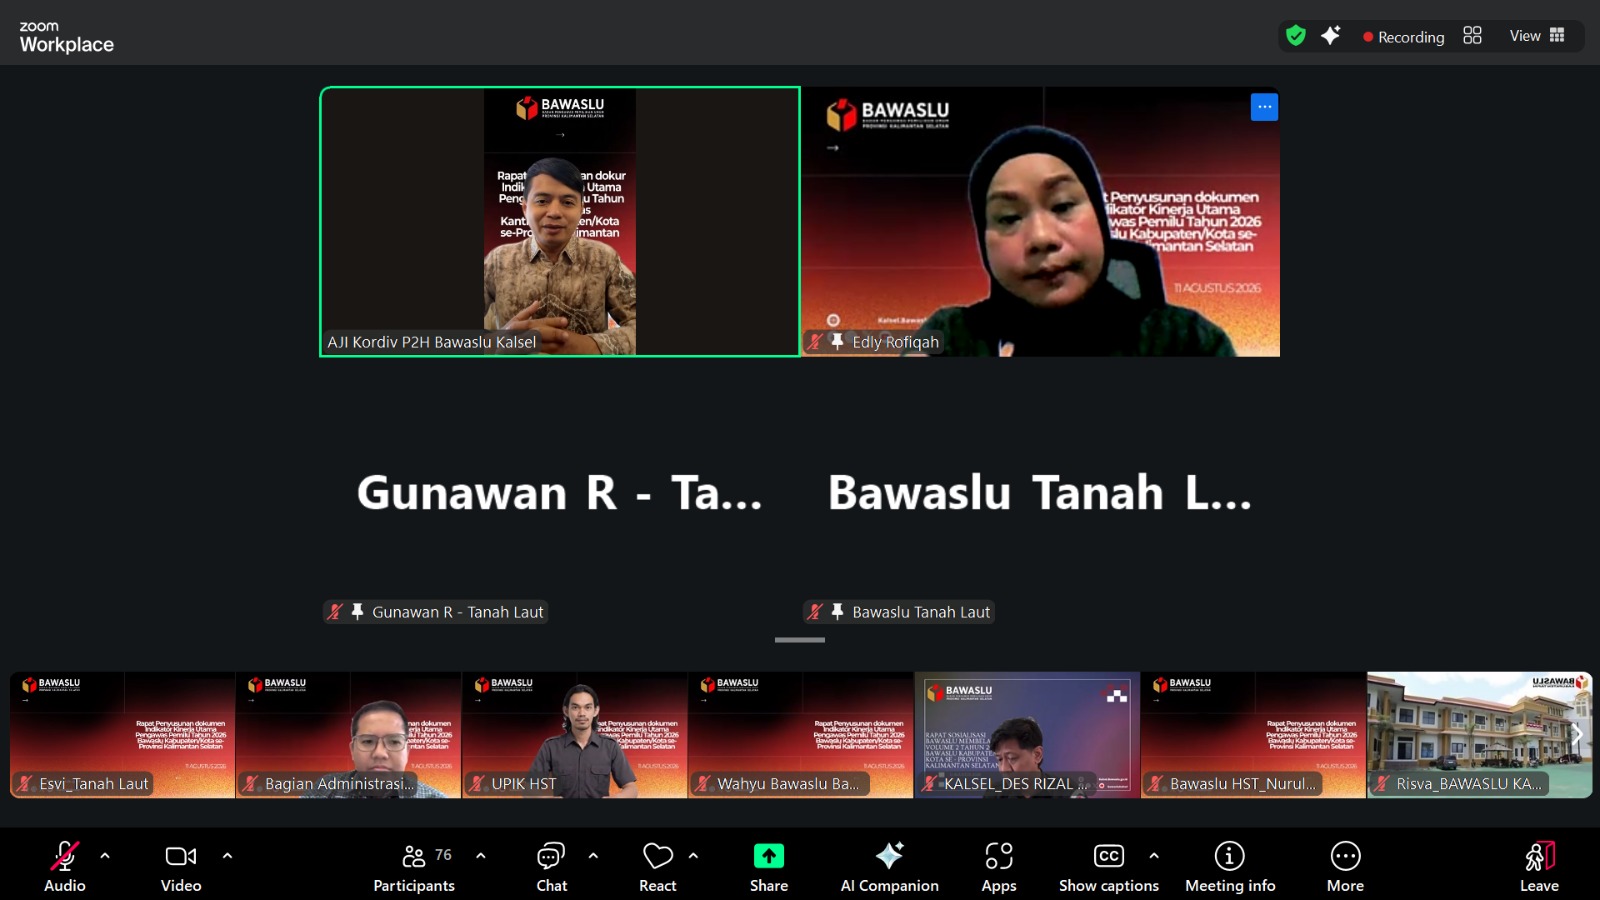The height and width of the screenshot is (900, 1600).
Task: Click pin icon on Gunawan R label
Action: coord(357,612)
